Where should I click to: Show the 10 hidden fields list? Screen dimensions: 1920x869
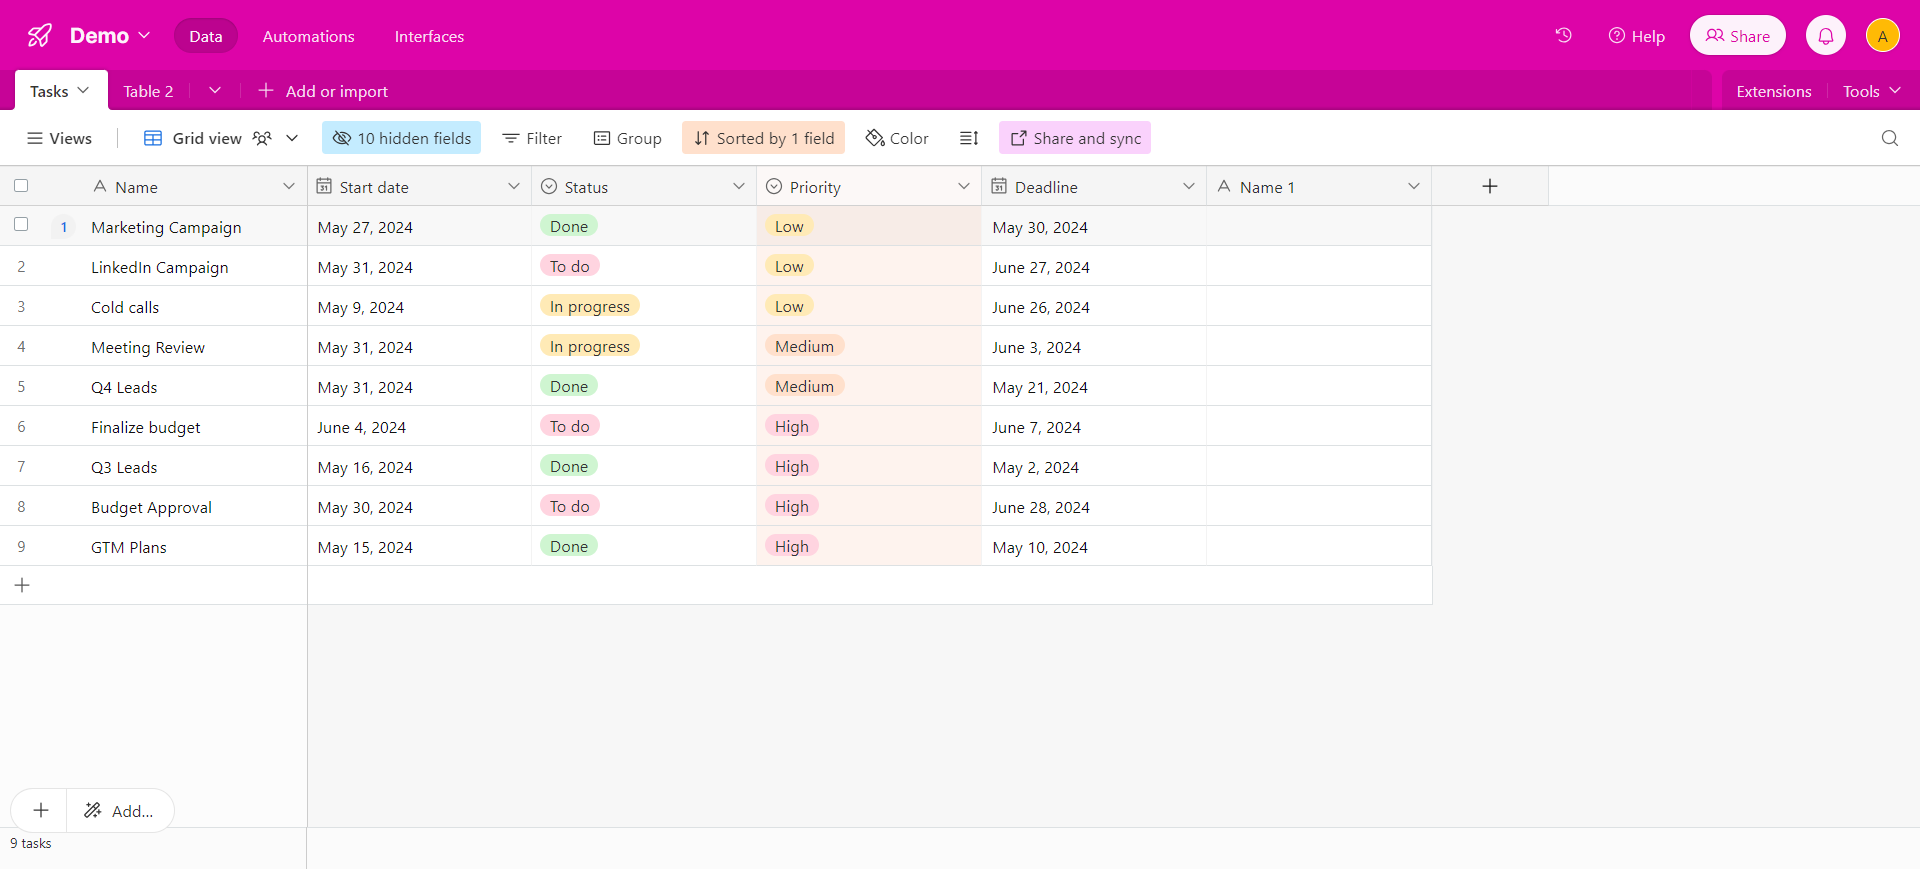click(401, 138)
